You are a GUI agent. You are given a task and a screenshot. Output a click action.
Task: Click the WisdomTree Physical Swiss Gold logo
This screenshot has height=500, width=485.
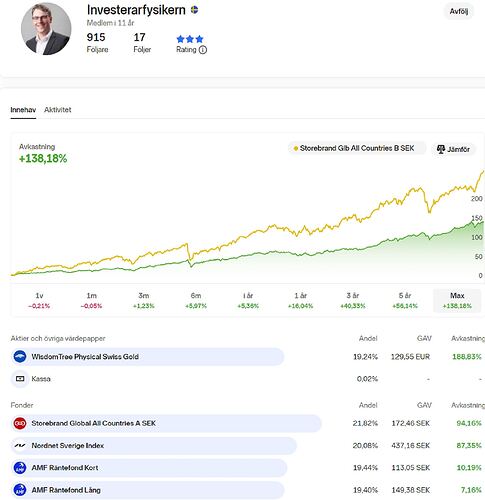click(x=20, y=357)
